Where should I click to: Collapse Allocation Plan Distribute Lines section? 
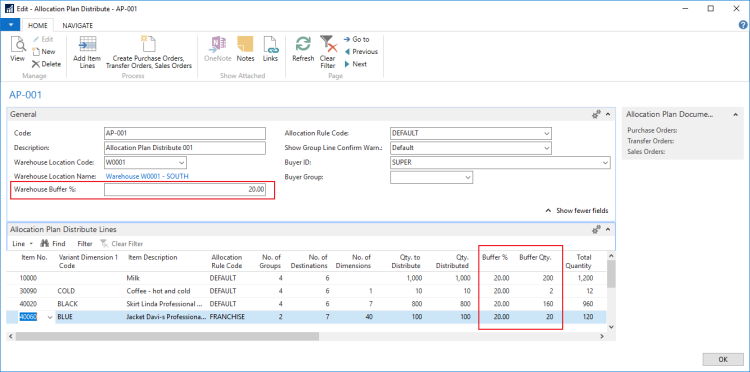pyautogui.click(x=608, y=230)
